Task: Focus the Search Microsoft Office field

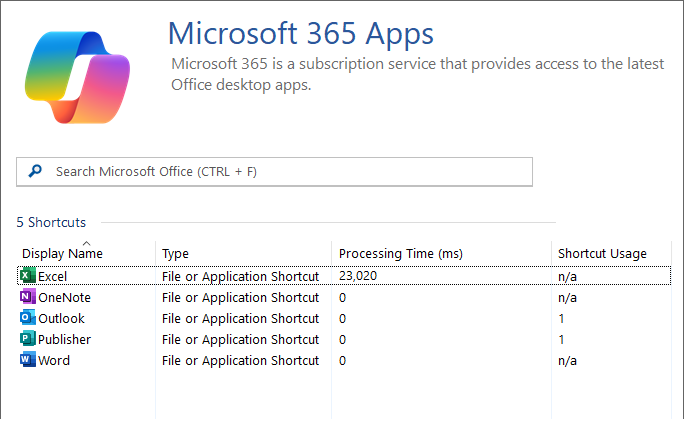Action: pos(290,172)
